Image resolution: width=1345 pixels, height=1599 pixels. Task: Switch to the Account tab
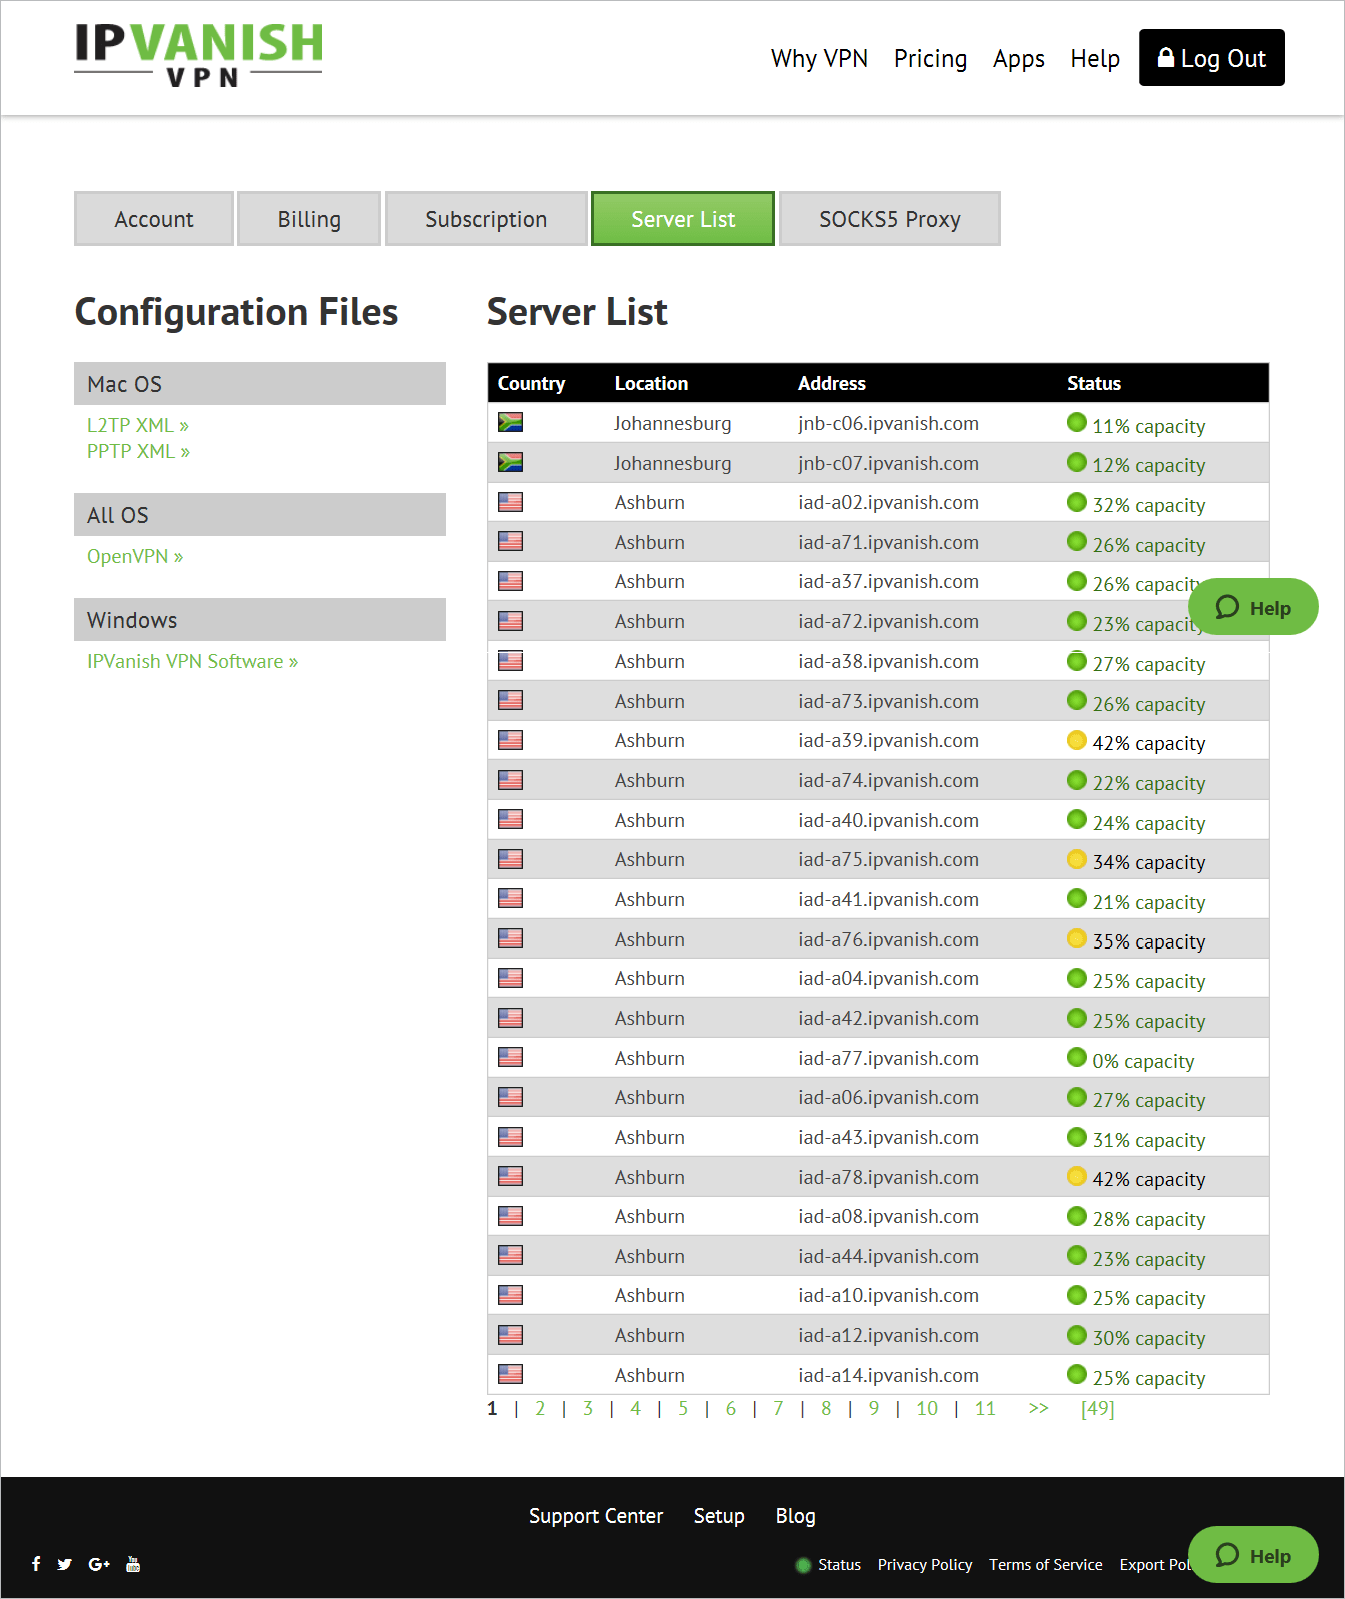(154, 219)
